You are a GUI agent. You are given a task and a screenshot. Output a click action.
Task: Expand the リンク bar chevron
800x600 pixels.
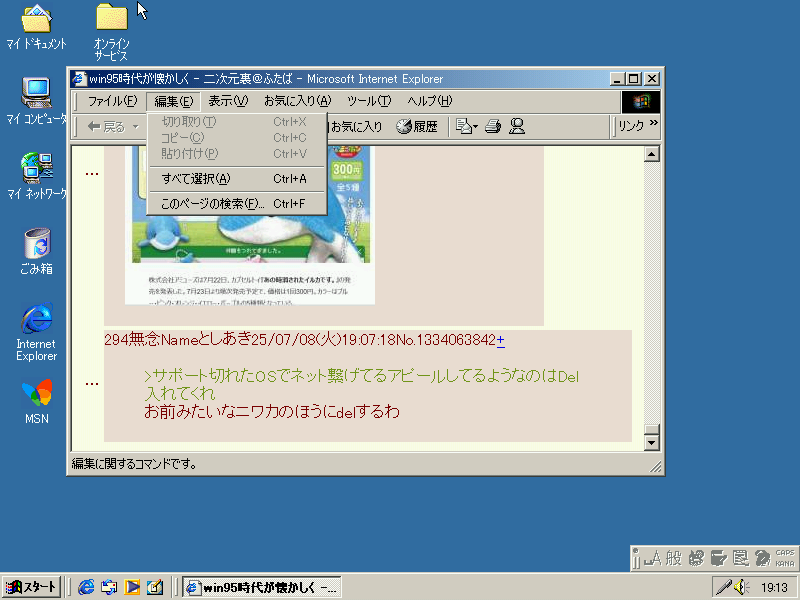tap(654, 123)
